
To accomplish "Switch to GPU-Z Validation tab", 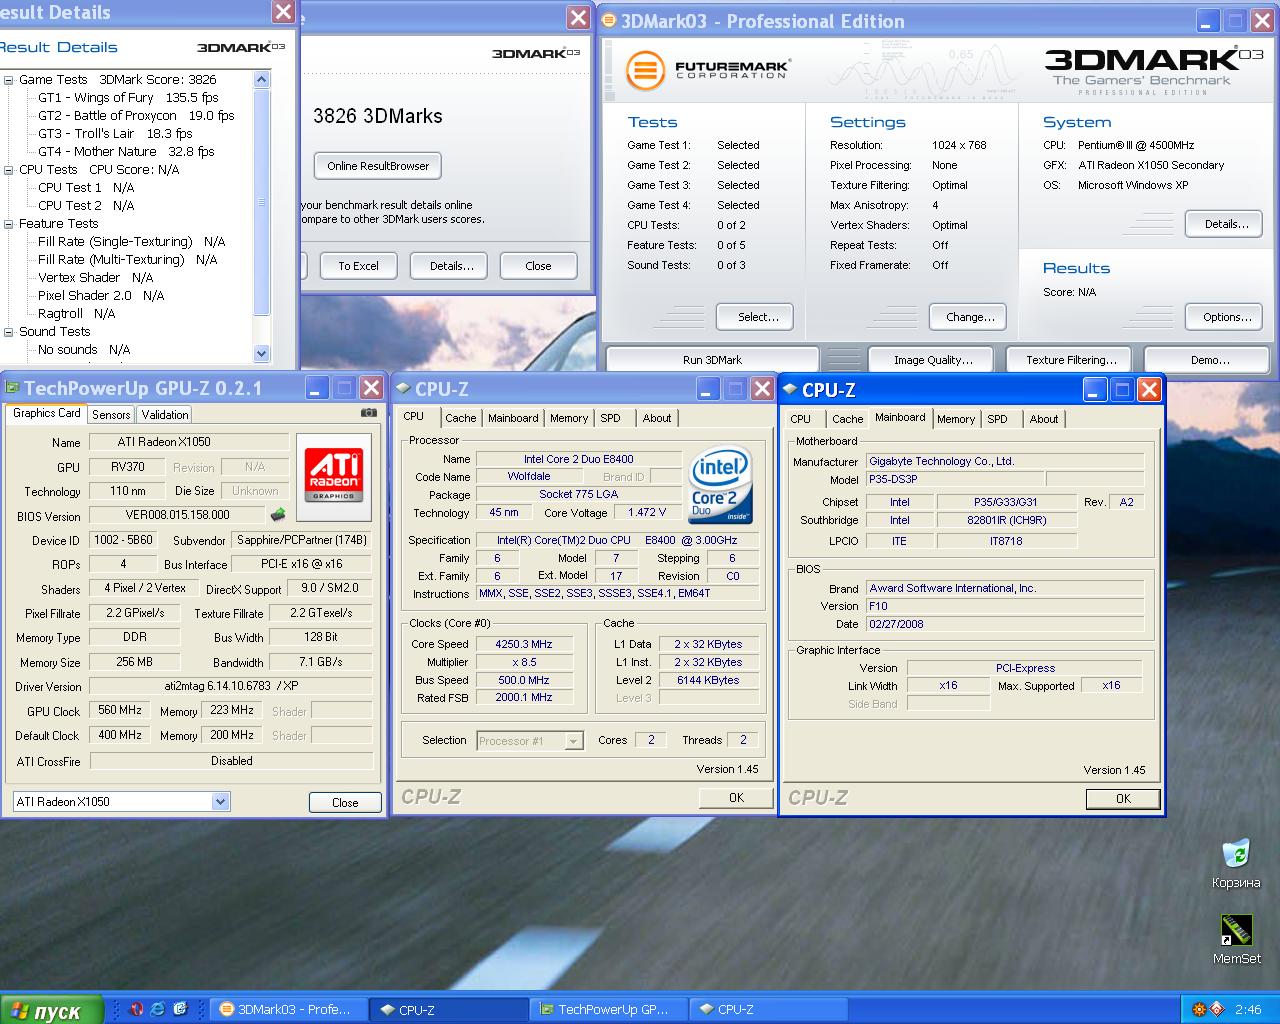I will click(165, 415).
